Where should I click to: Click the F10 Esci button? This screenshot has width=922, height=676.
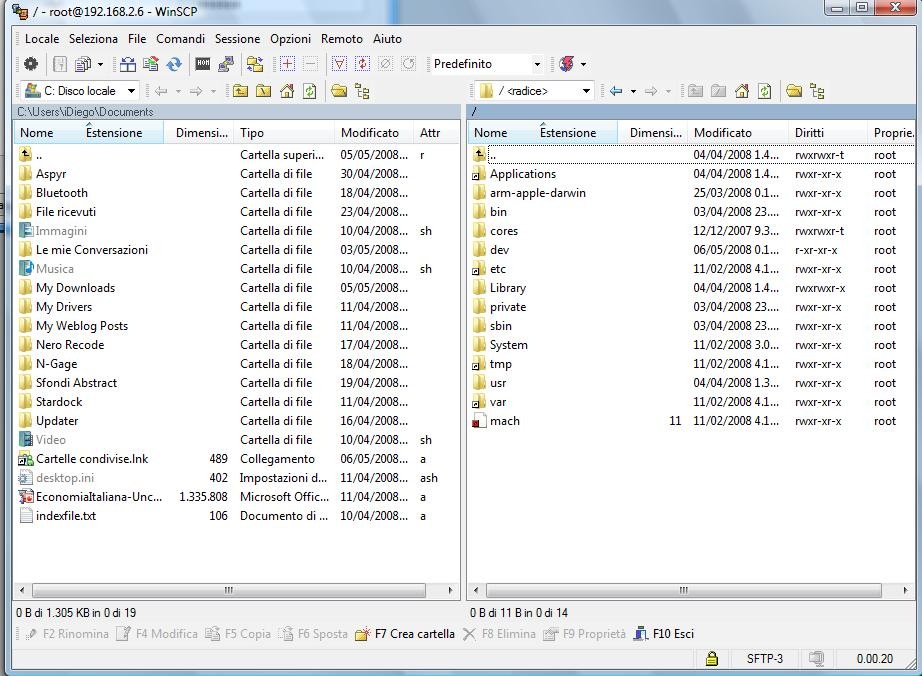click(664, 634)
